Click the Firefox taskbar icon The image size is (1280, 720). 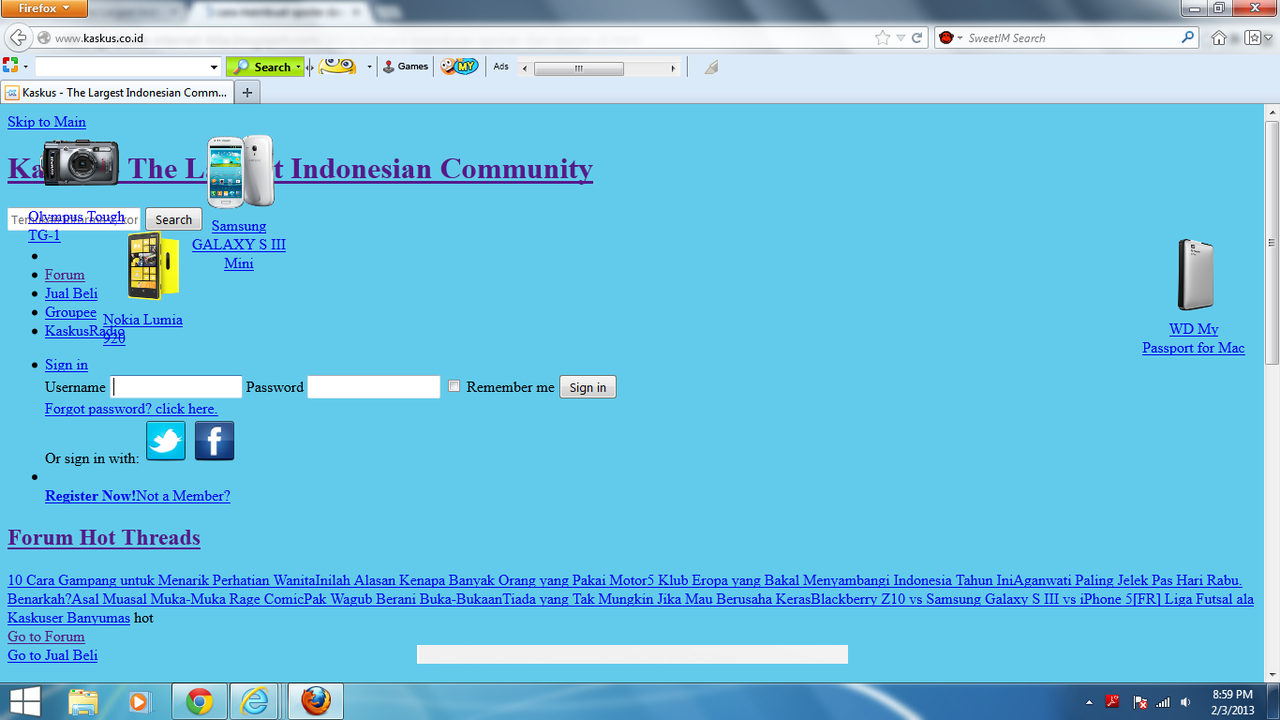(315, 702)
